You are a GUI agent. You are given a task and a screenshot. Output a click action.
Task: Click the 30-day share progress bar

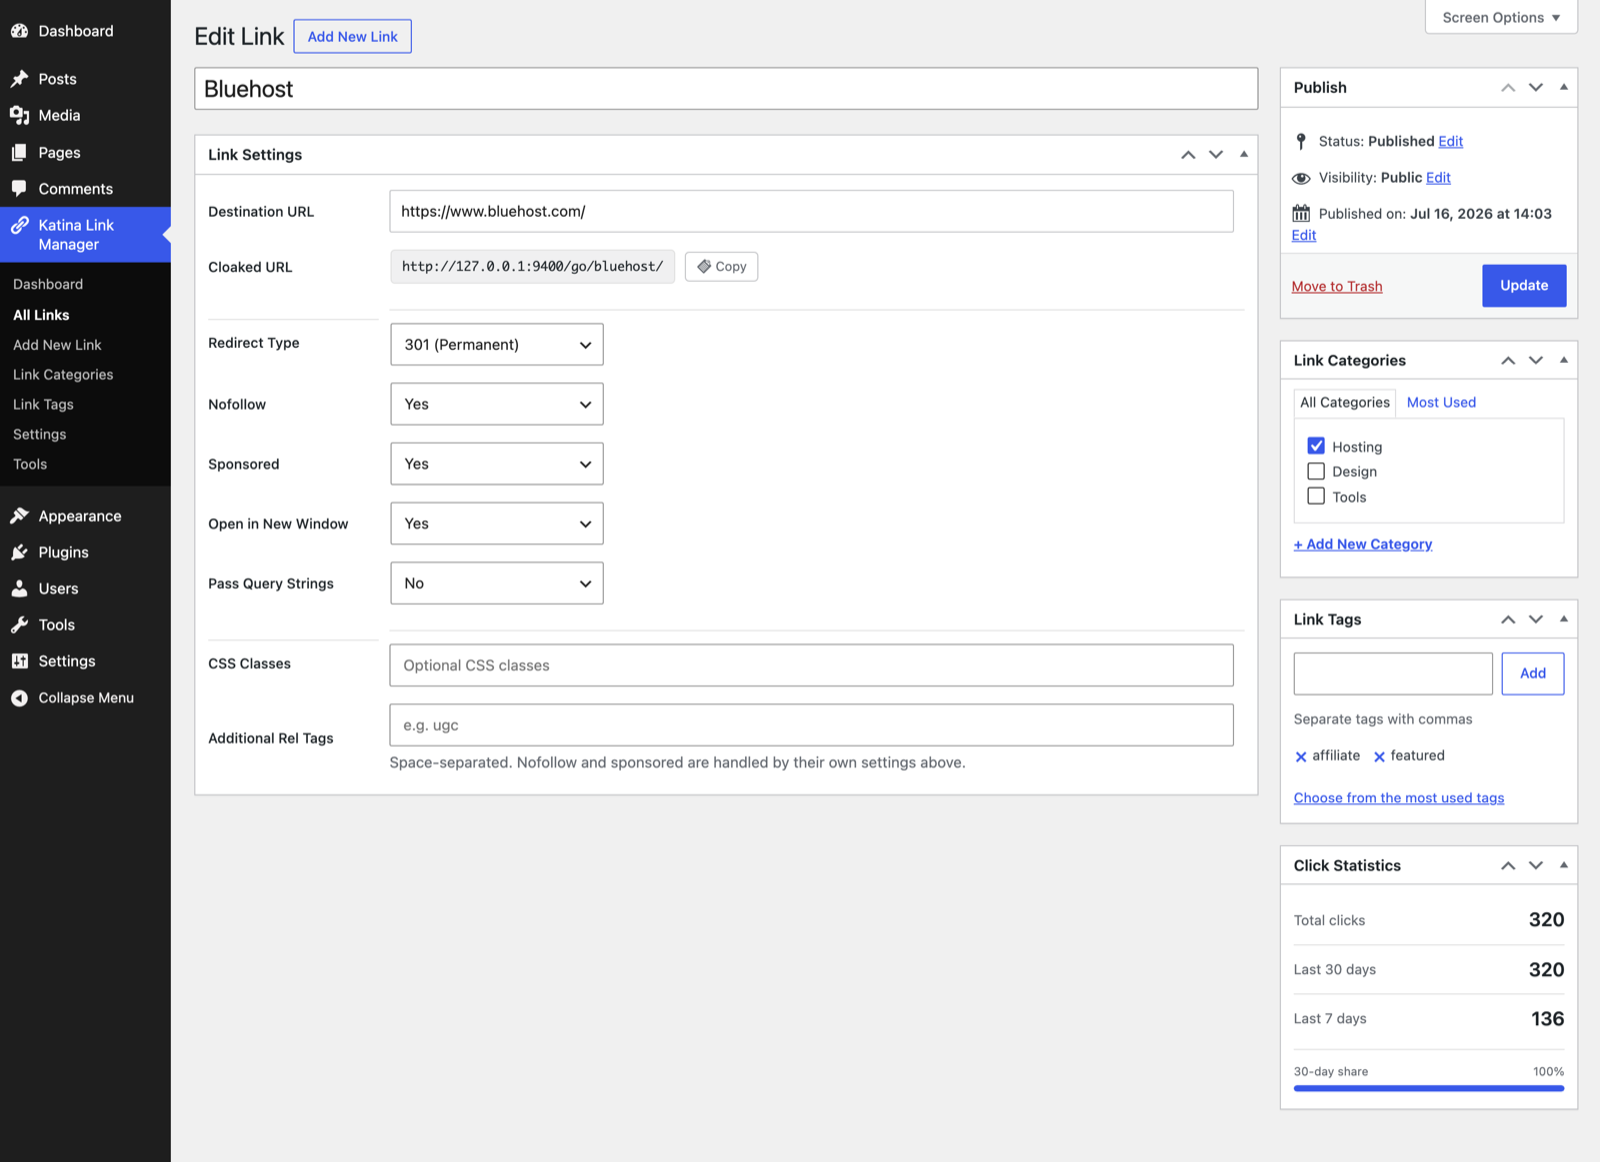click(x=1429, y=1088)
